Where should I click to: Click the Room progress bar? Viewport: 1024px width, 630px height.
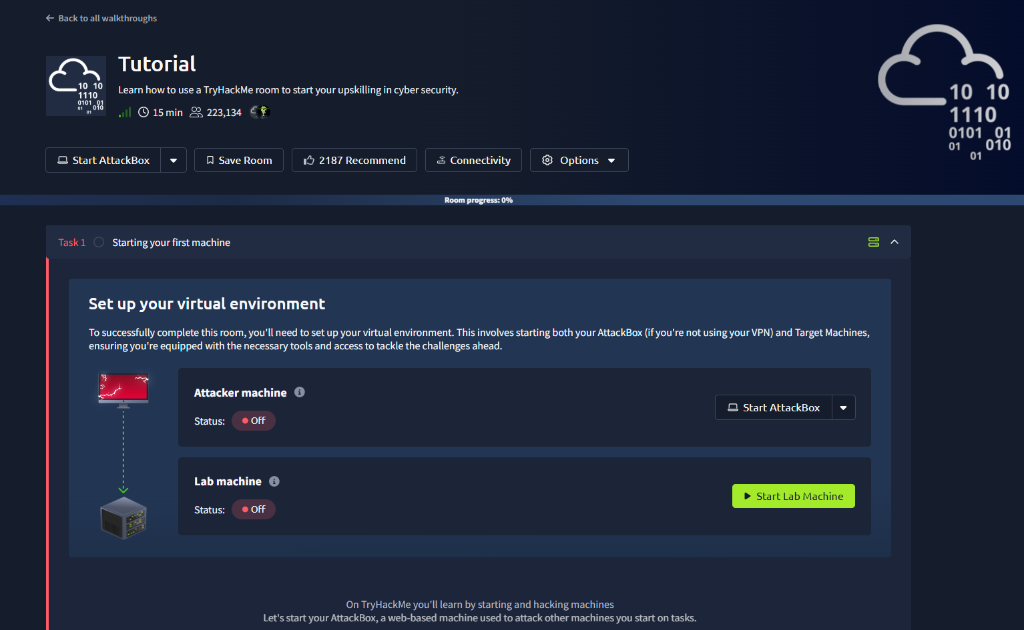pos(512,200)
